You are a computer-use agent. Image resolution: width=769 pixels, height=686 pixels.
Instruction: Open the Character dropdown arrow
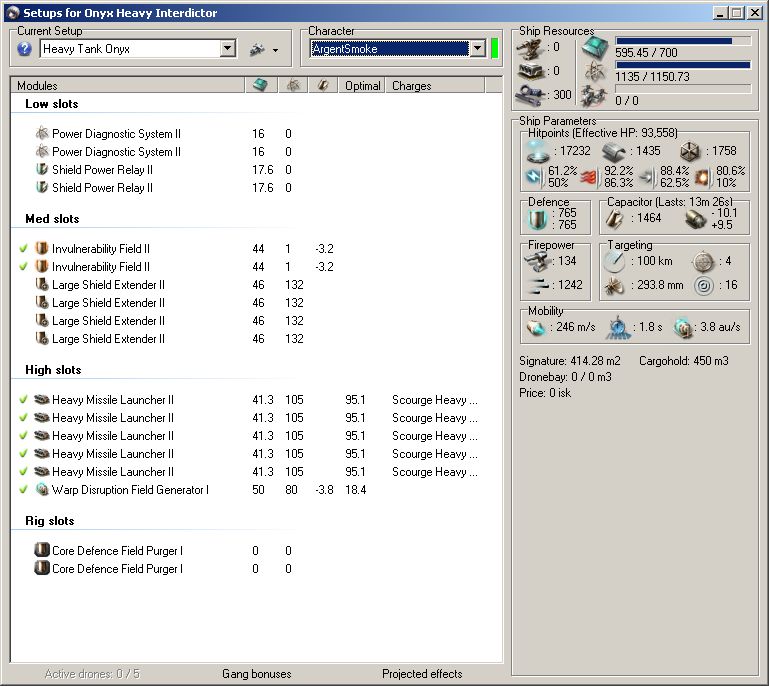click(477, 49)
